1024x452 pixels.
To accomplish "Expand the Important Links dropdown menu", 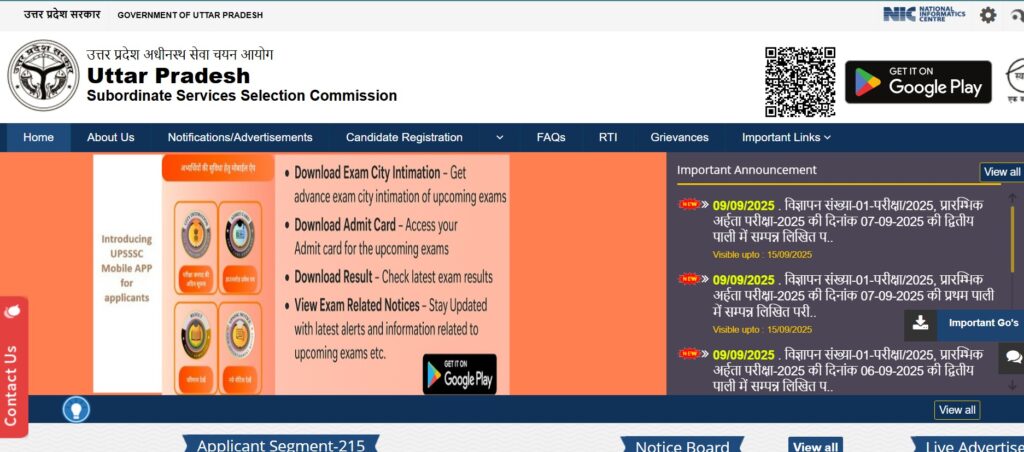I will click(x=786, y=138).
